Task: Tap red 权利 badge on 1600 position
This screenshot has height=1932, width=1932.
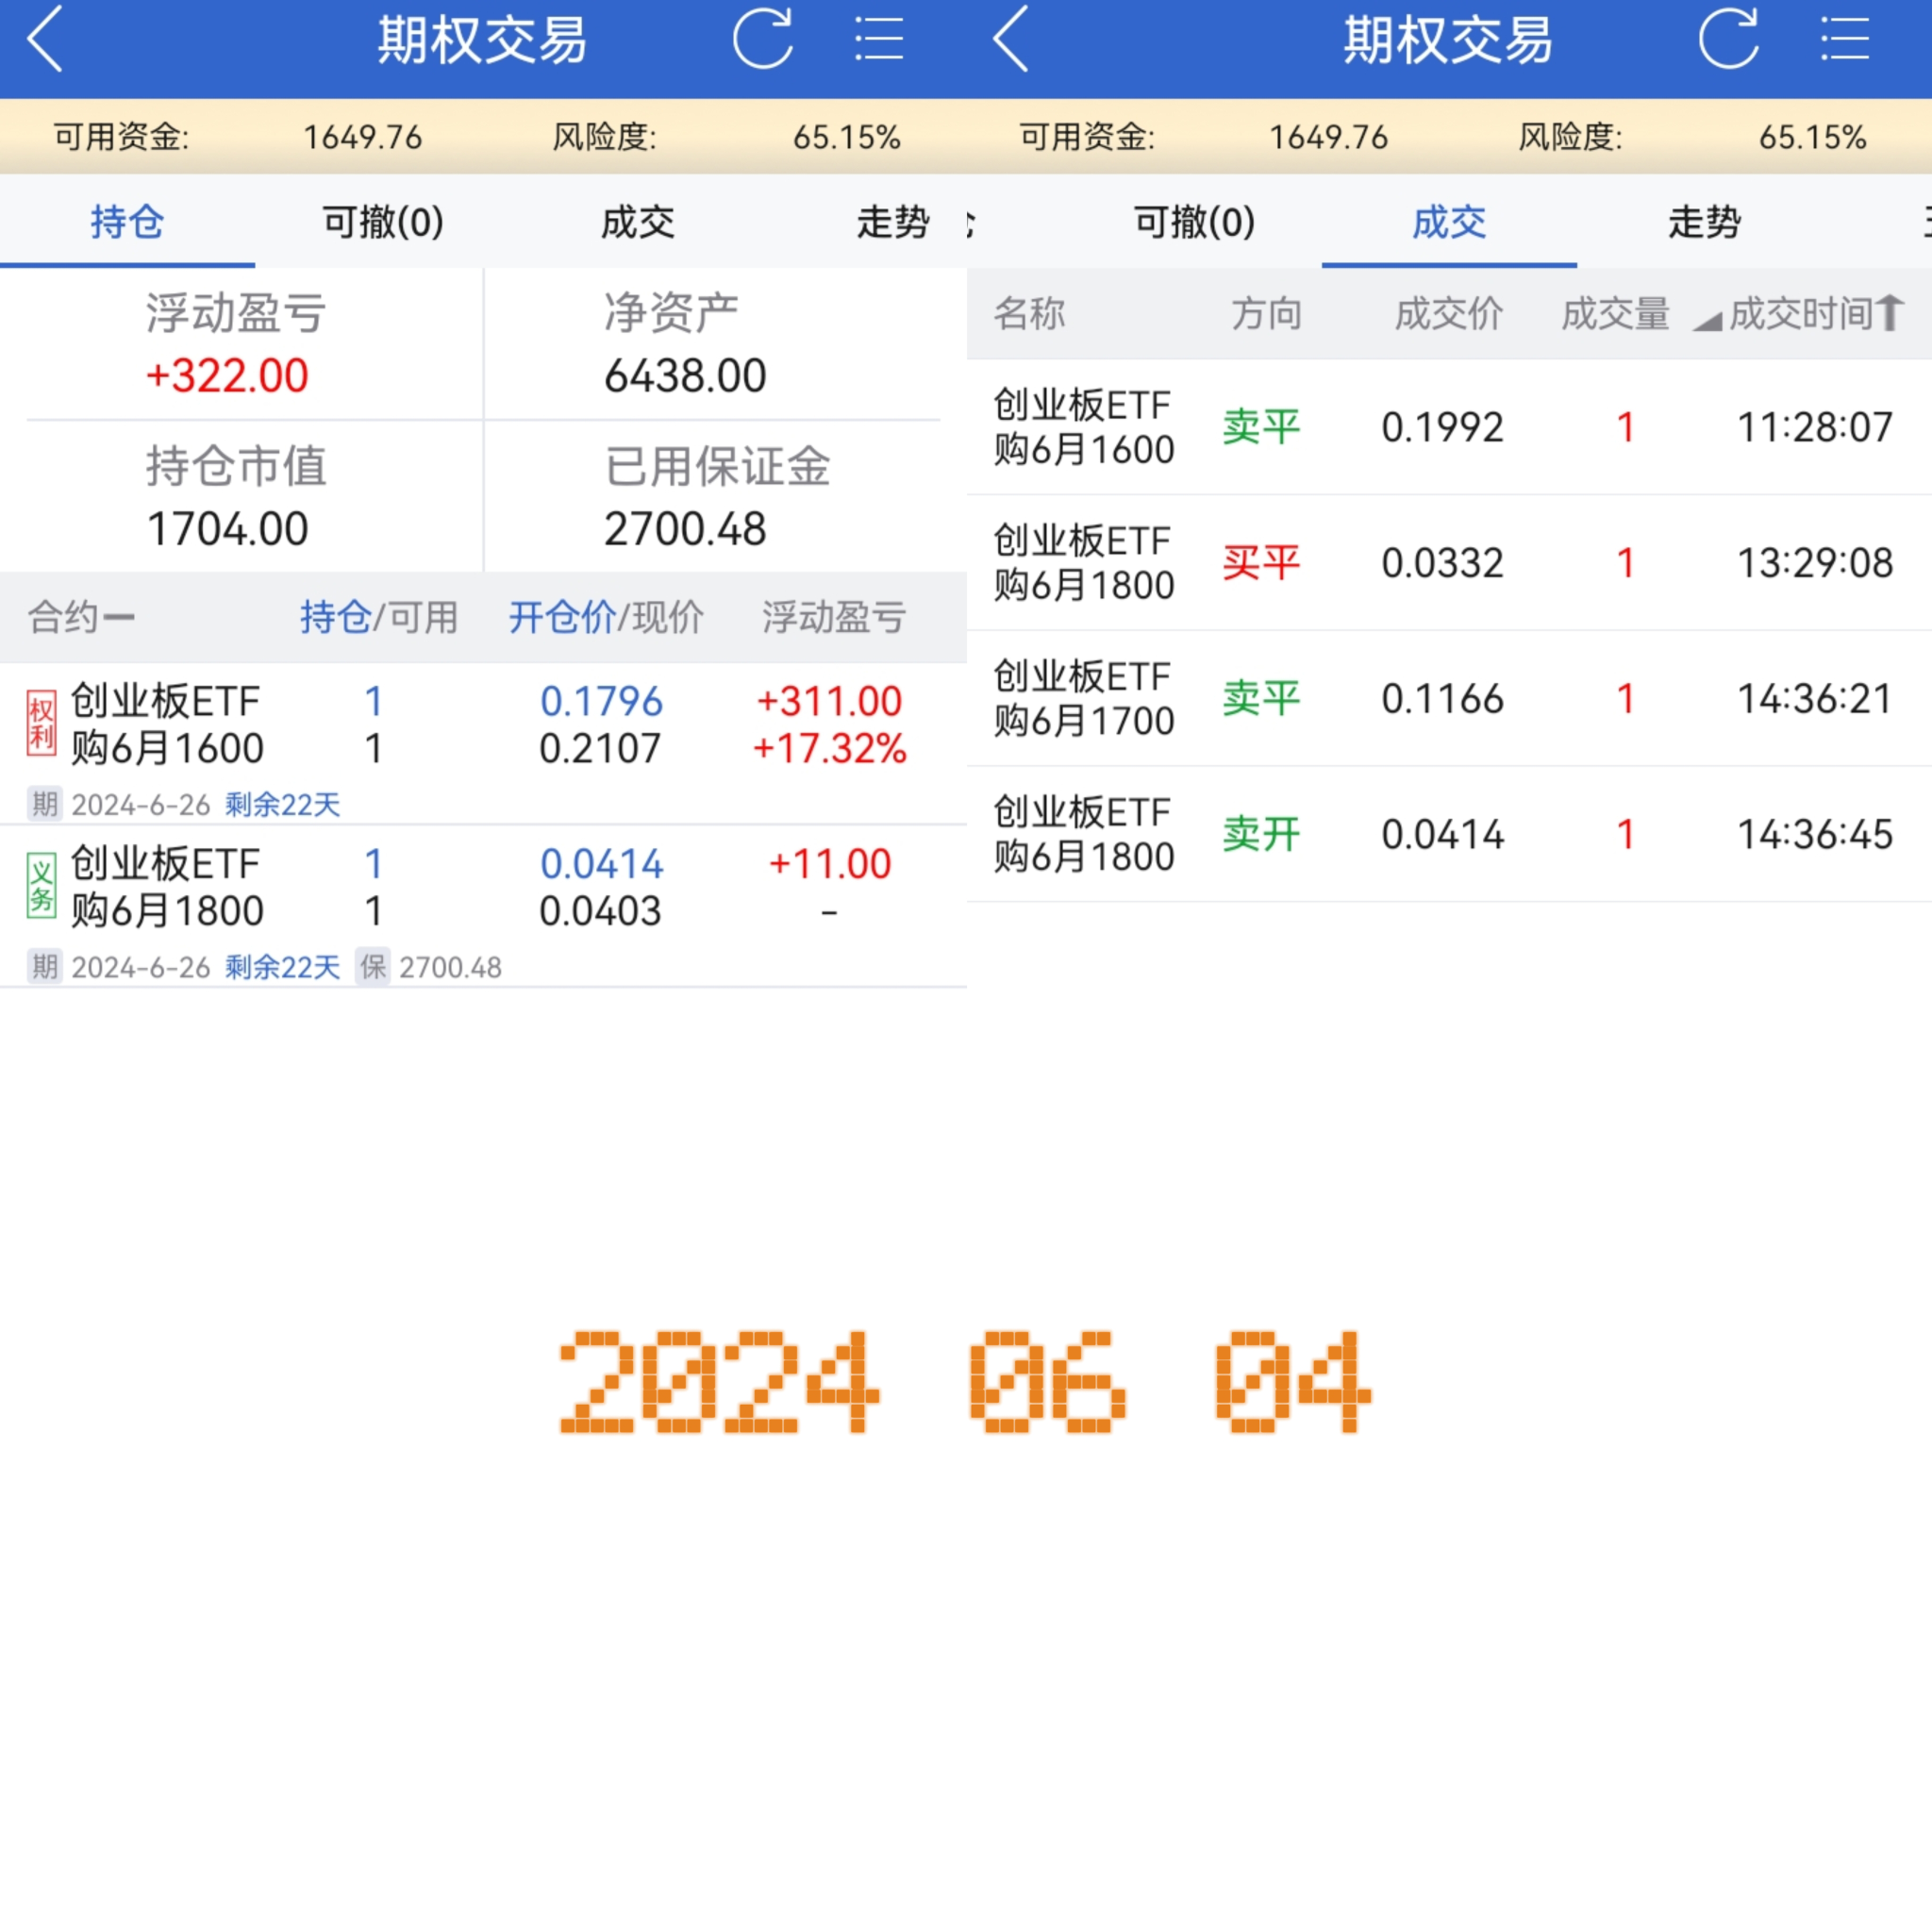Action: tap(41, 724)
